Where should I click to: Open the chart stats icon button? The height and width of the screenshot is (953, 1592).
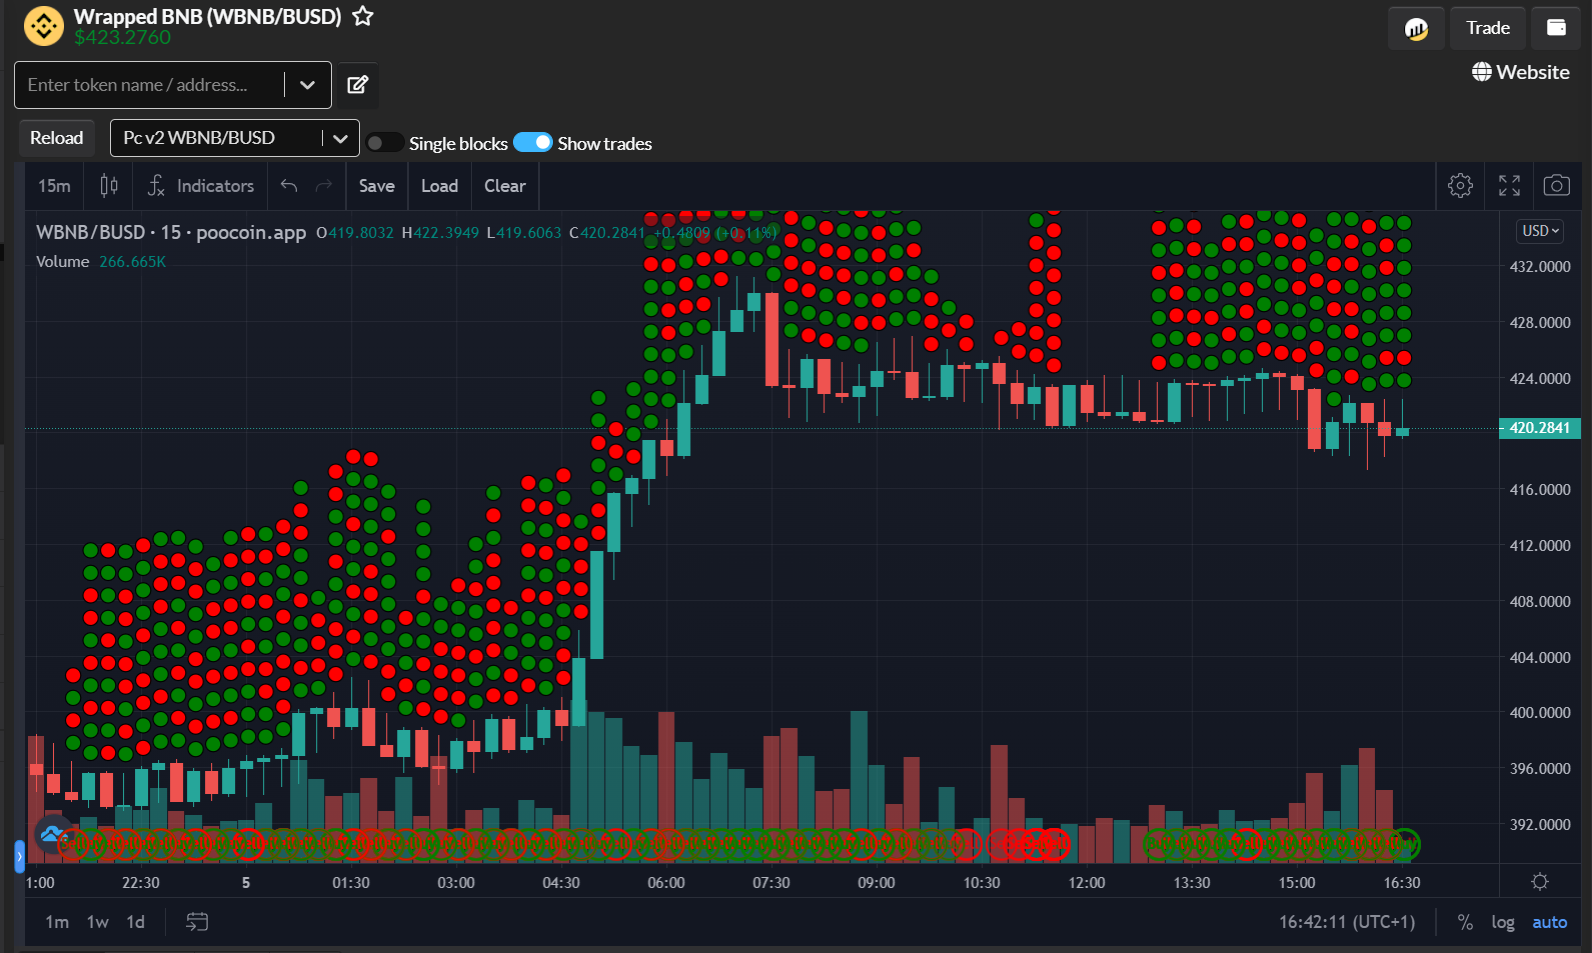coord(1416,28)
